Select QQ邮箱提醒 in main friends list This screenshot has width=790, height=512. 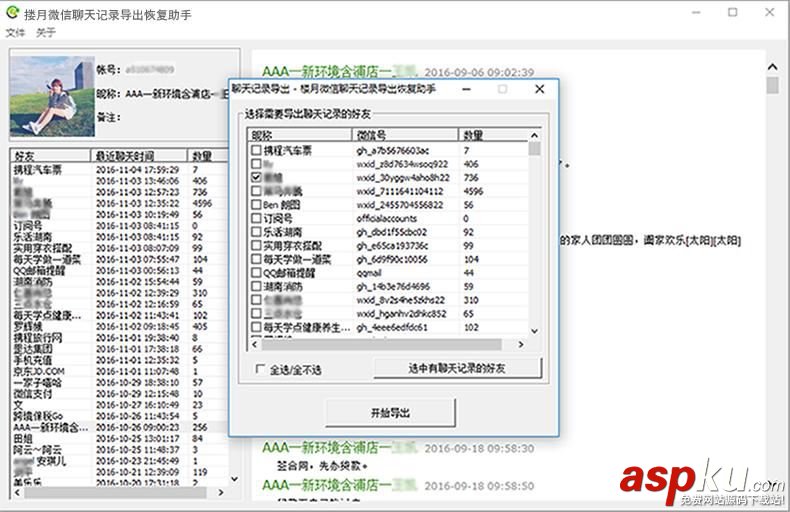click(x=39, y=271)
